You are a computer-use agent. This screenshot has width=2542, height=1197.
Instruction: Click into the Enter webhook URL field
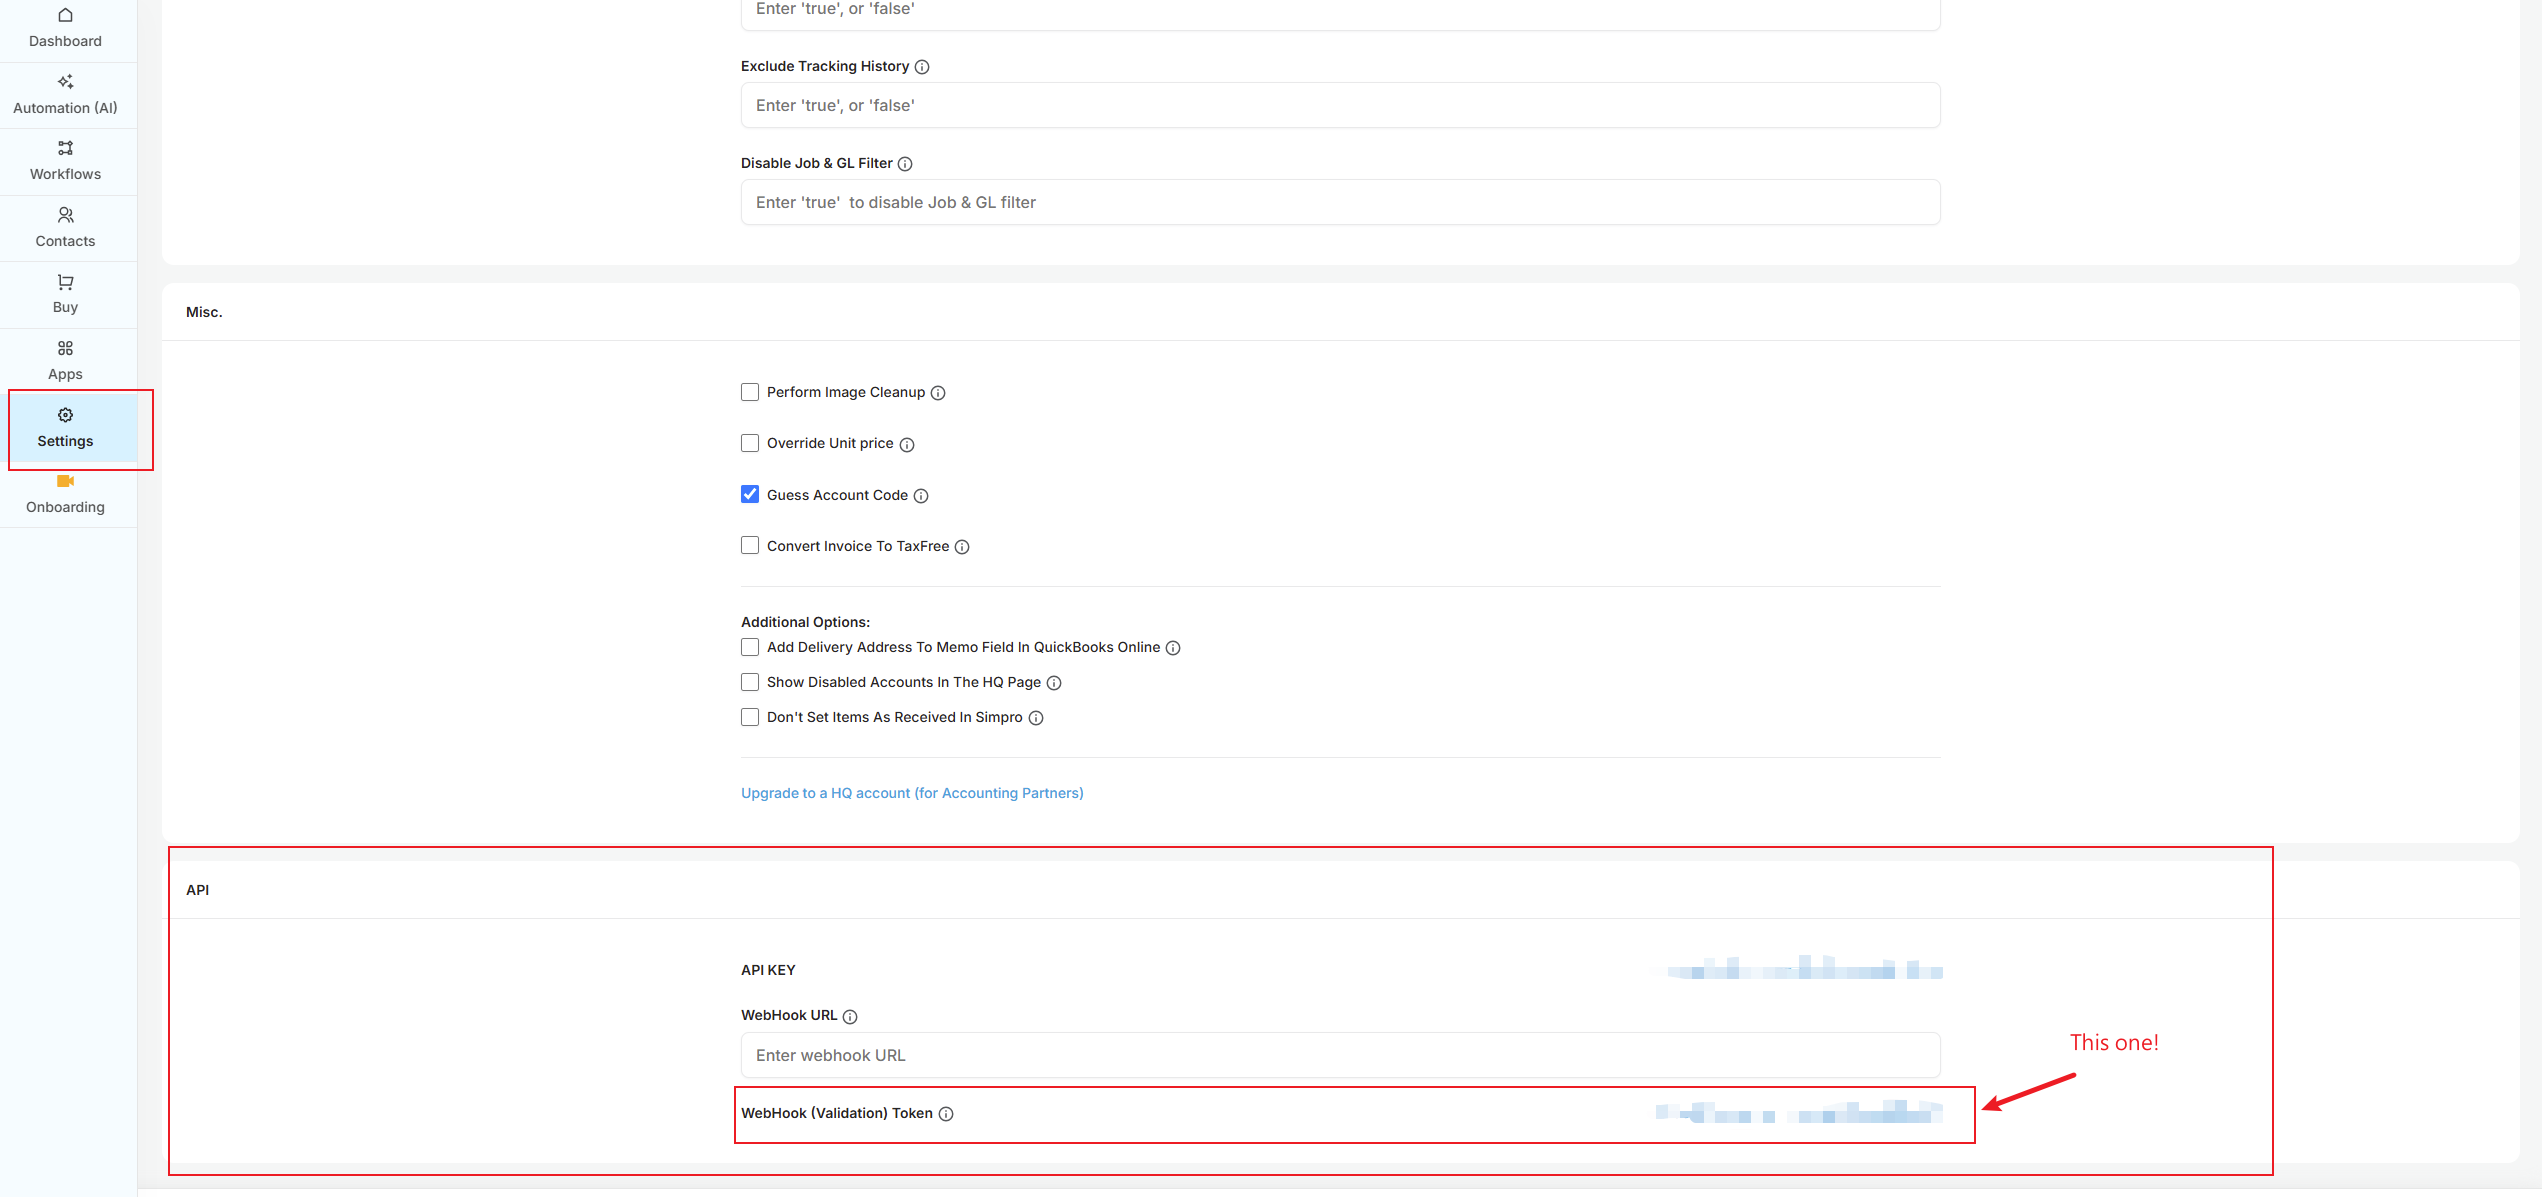click(1340, 1056)
